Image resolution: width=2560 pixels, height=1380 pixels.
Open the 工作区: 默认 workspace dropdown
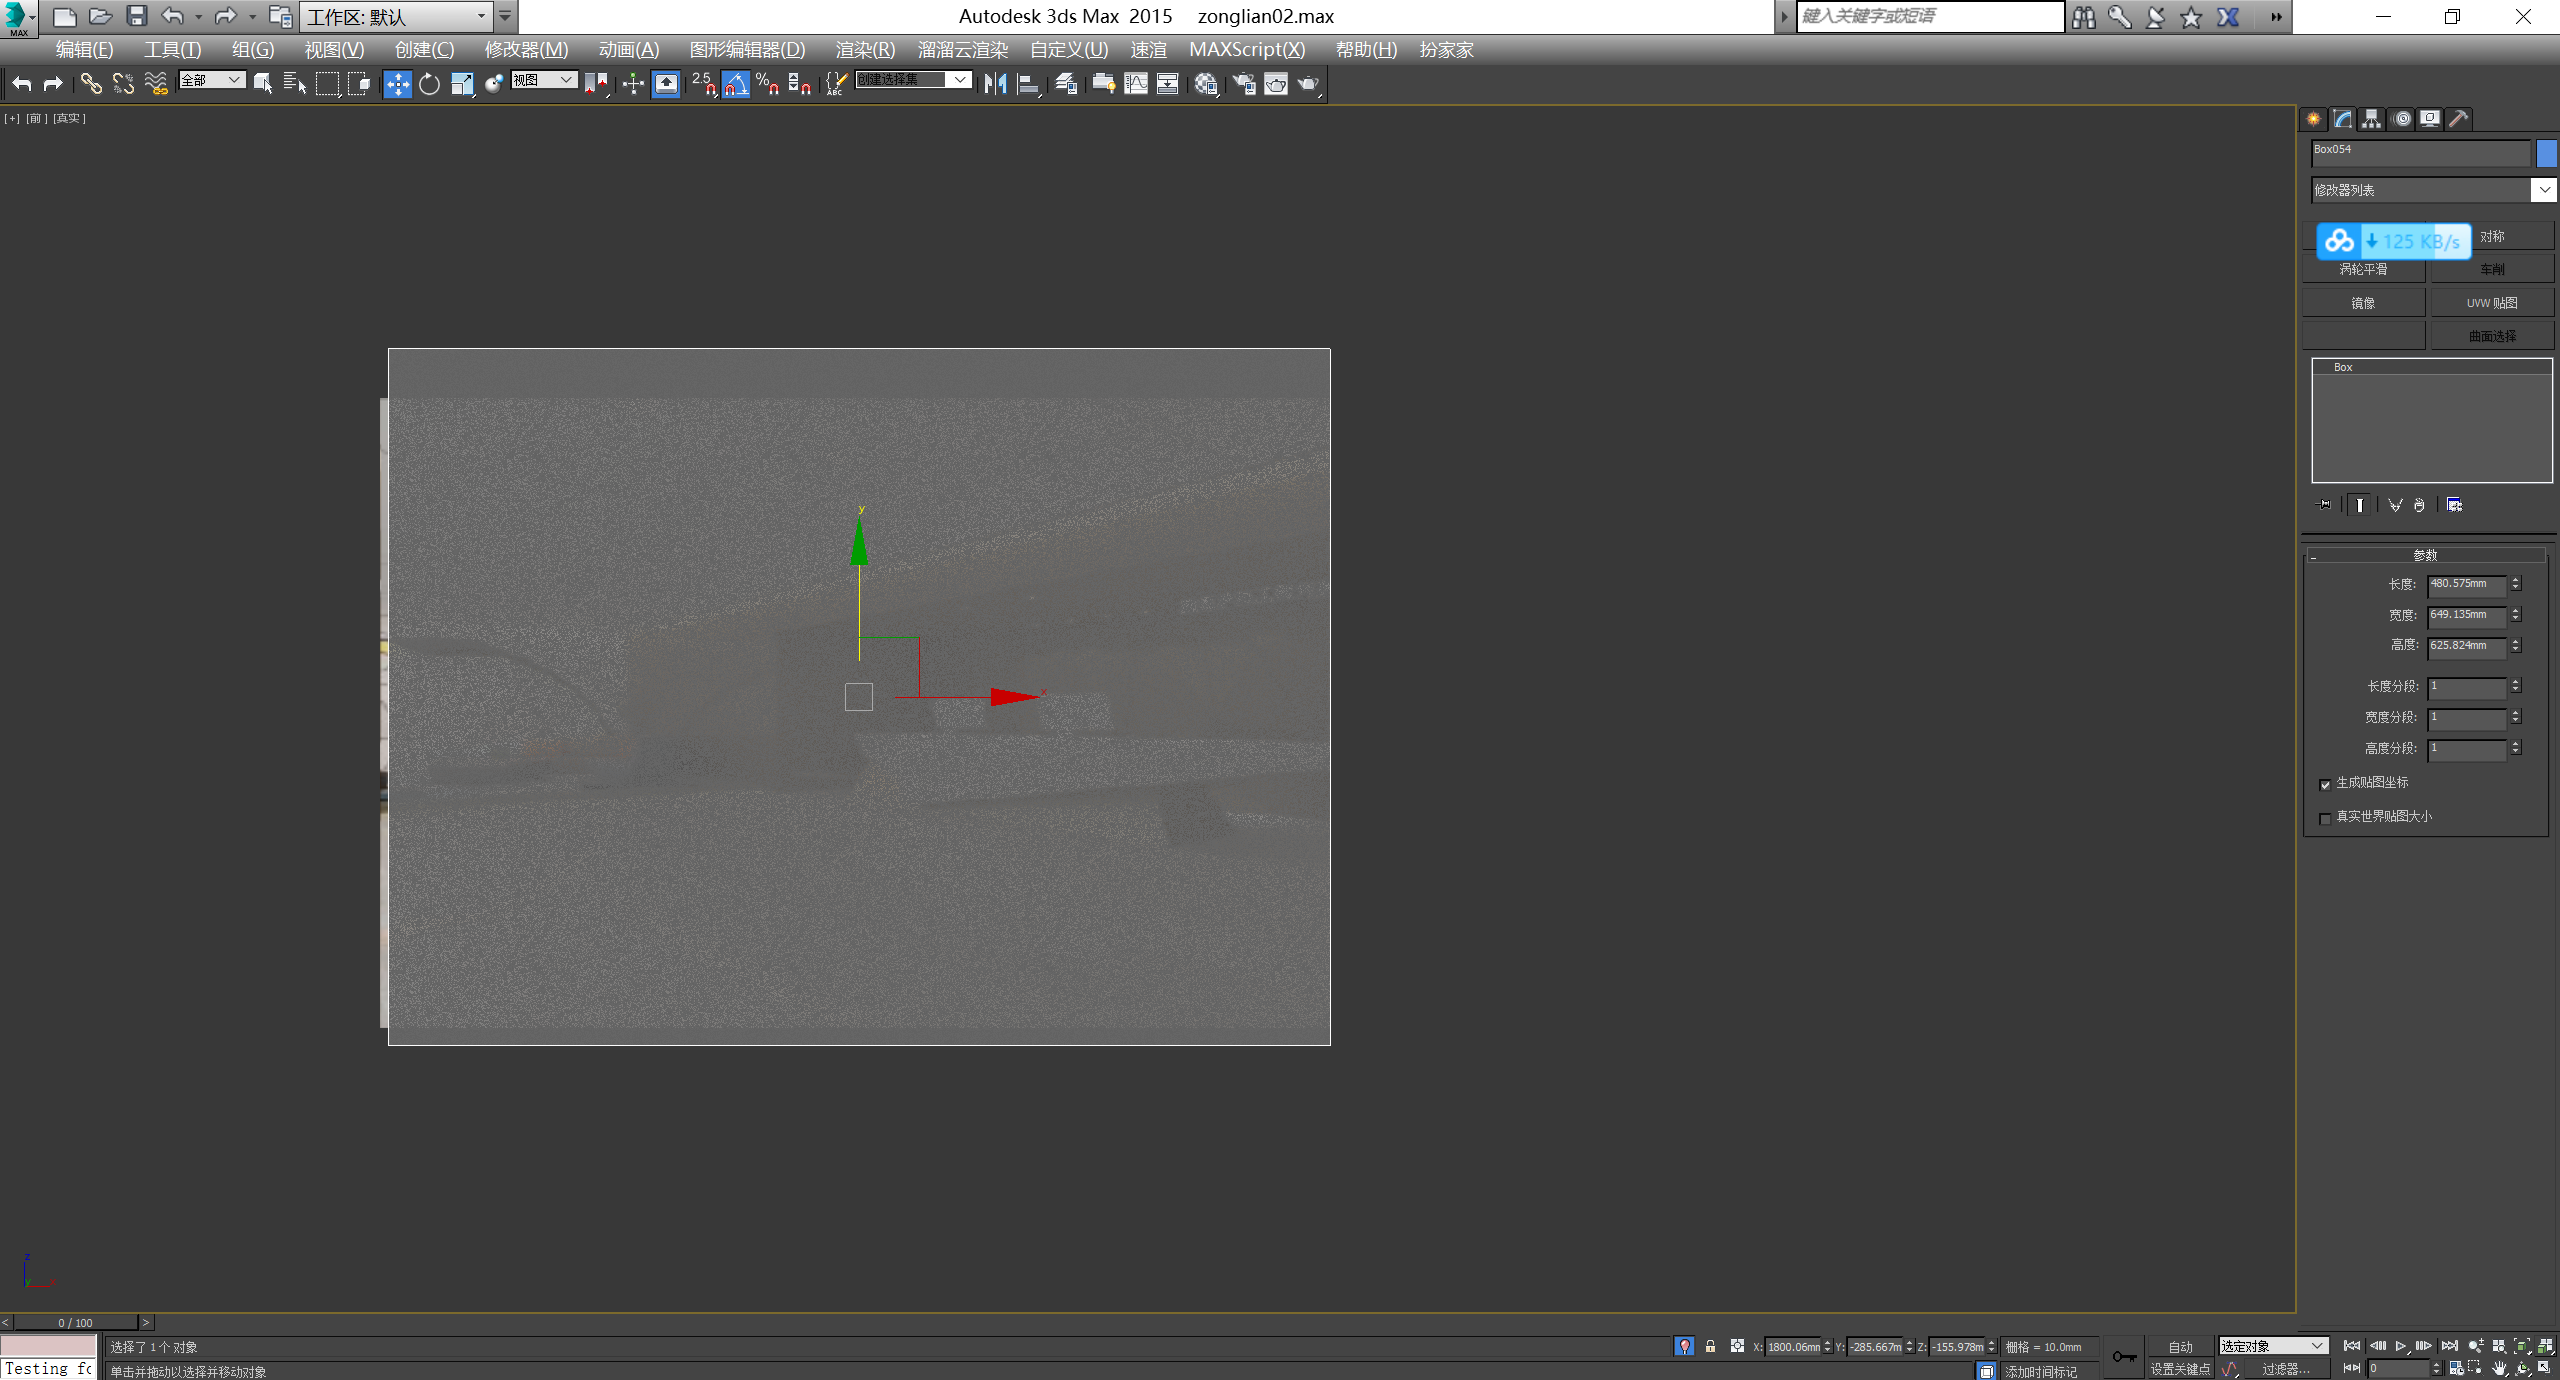pyautogui.click(x=396, y=17)
